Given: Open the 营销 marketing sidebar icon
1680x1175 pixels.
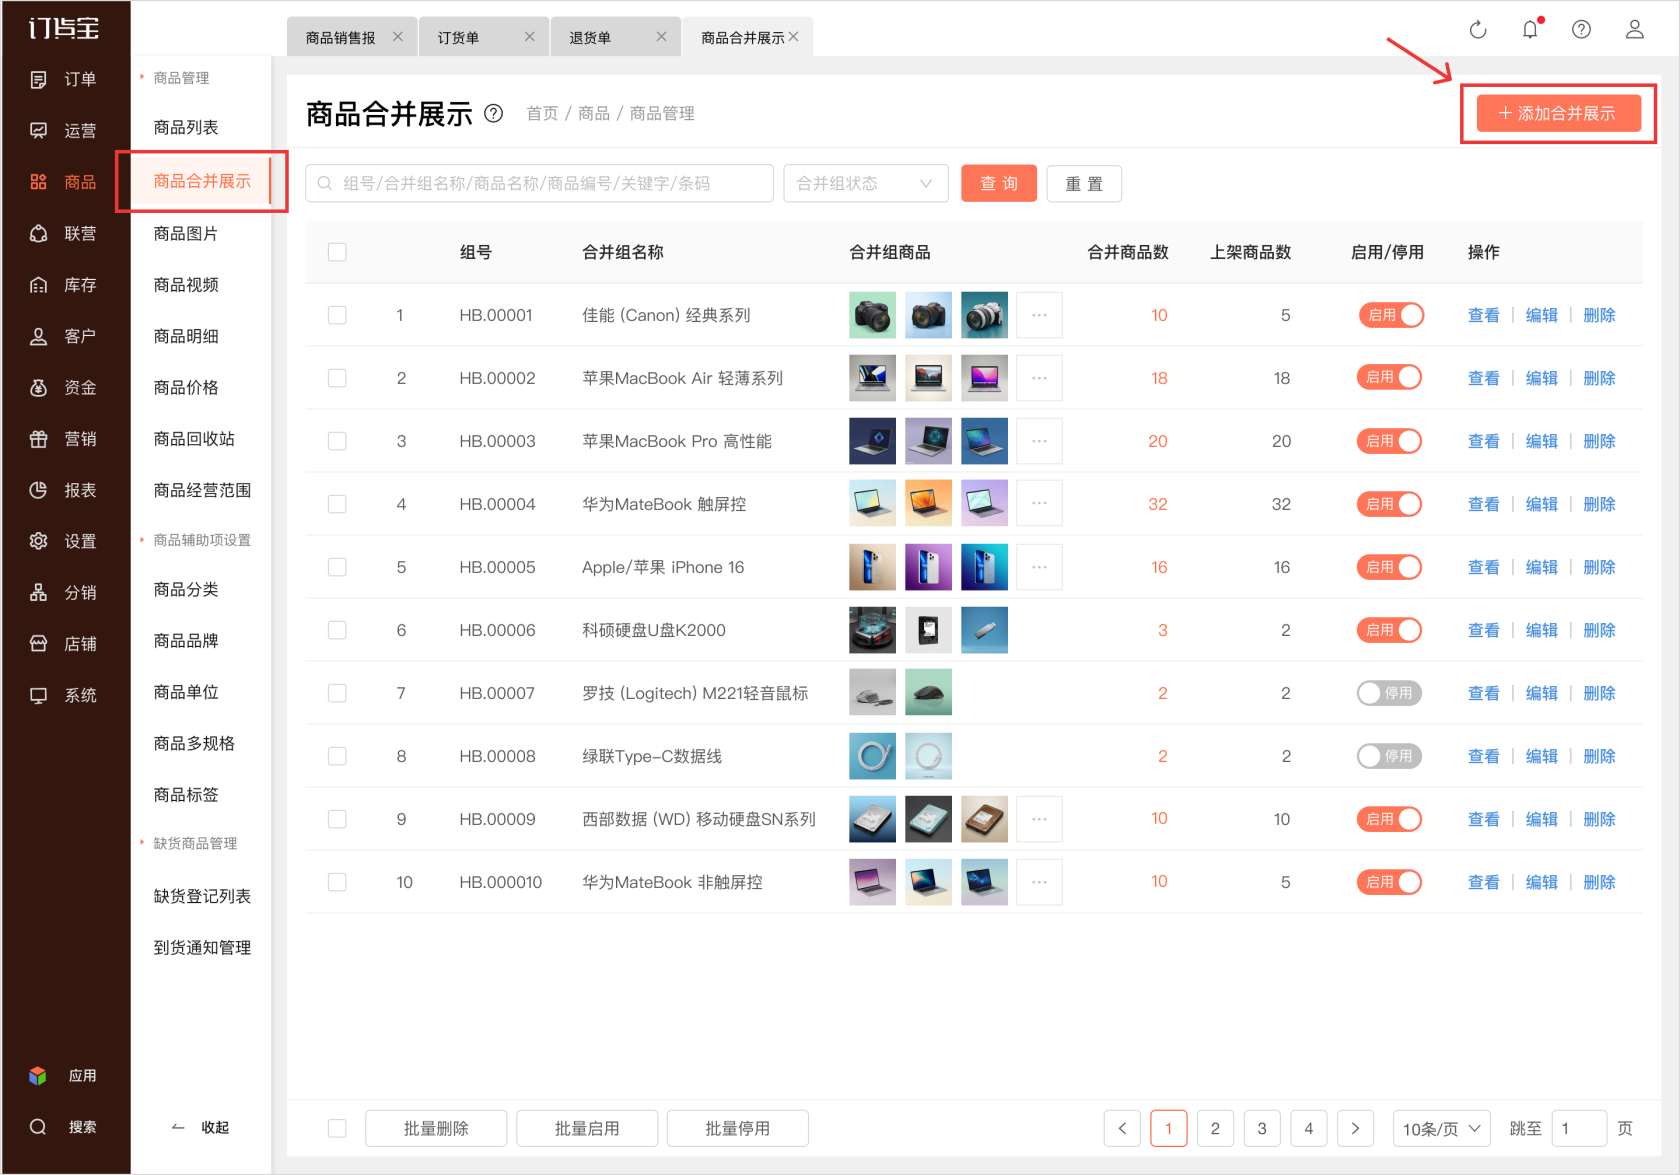Looking at the screenshot, I should tap(39, 438).
